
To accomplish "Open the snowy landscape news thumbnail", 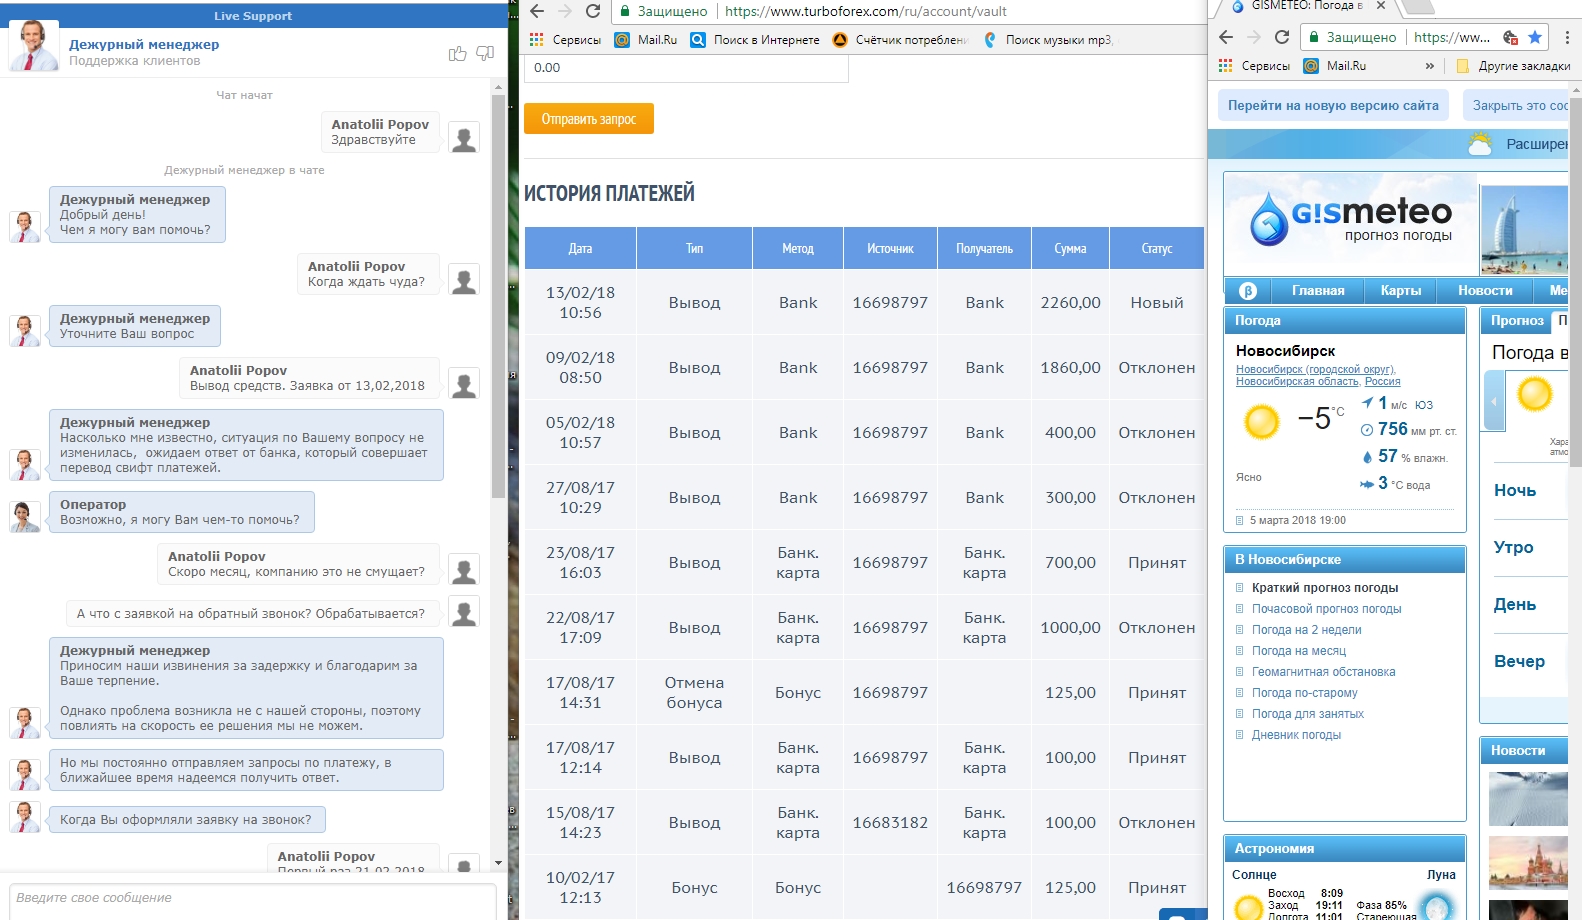I will coord(1528,798).
